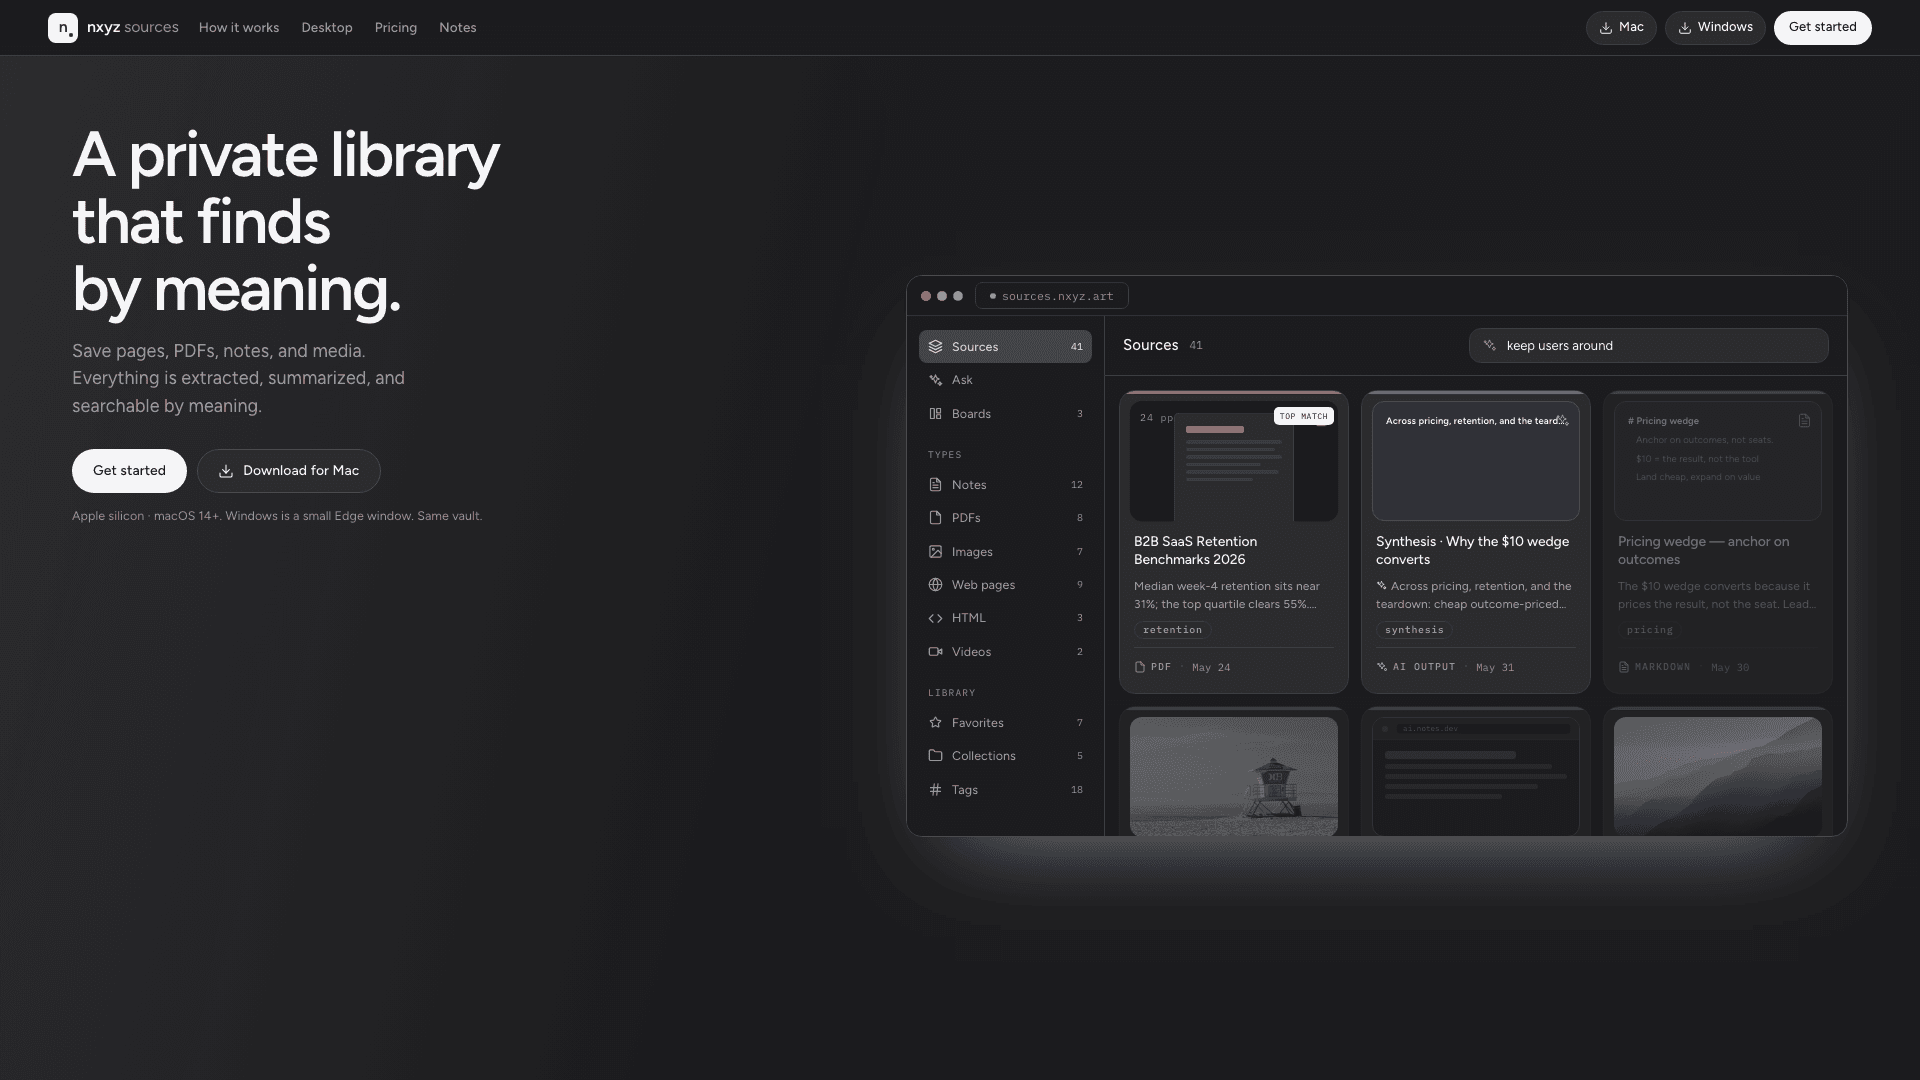Click the Boards icon in sidebar
Image resolution: width=1920 pixels, height=1080 pixels.
coord(936,414)
